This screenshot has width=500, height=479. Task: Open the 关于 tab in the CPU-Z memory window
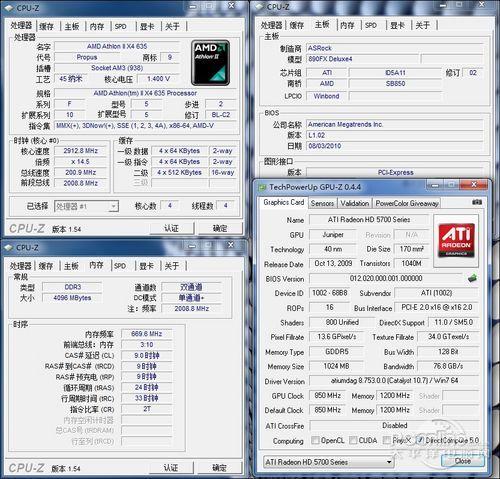pyautogui.click(x=172, y=266)
